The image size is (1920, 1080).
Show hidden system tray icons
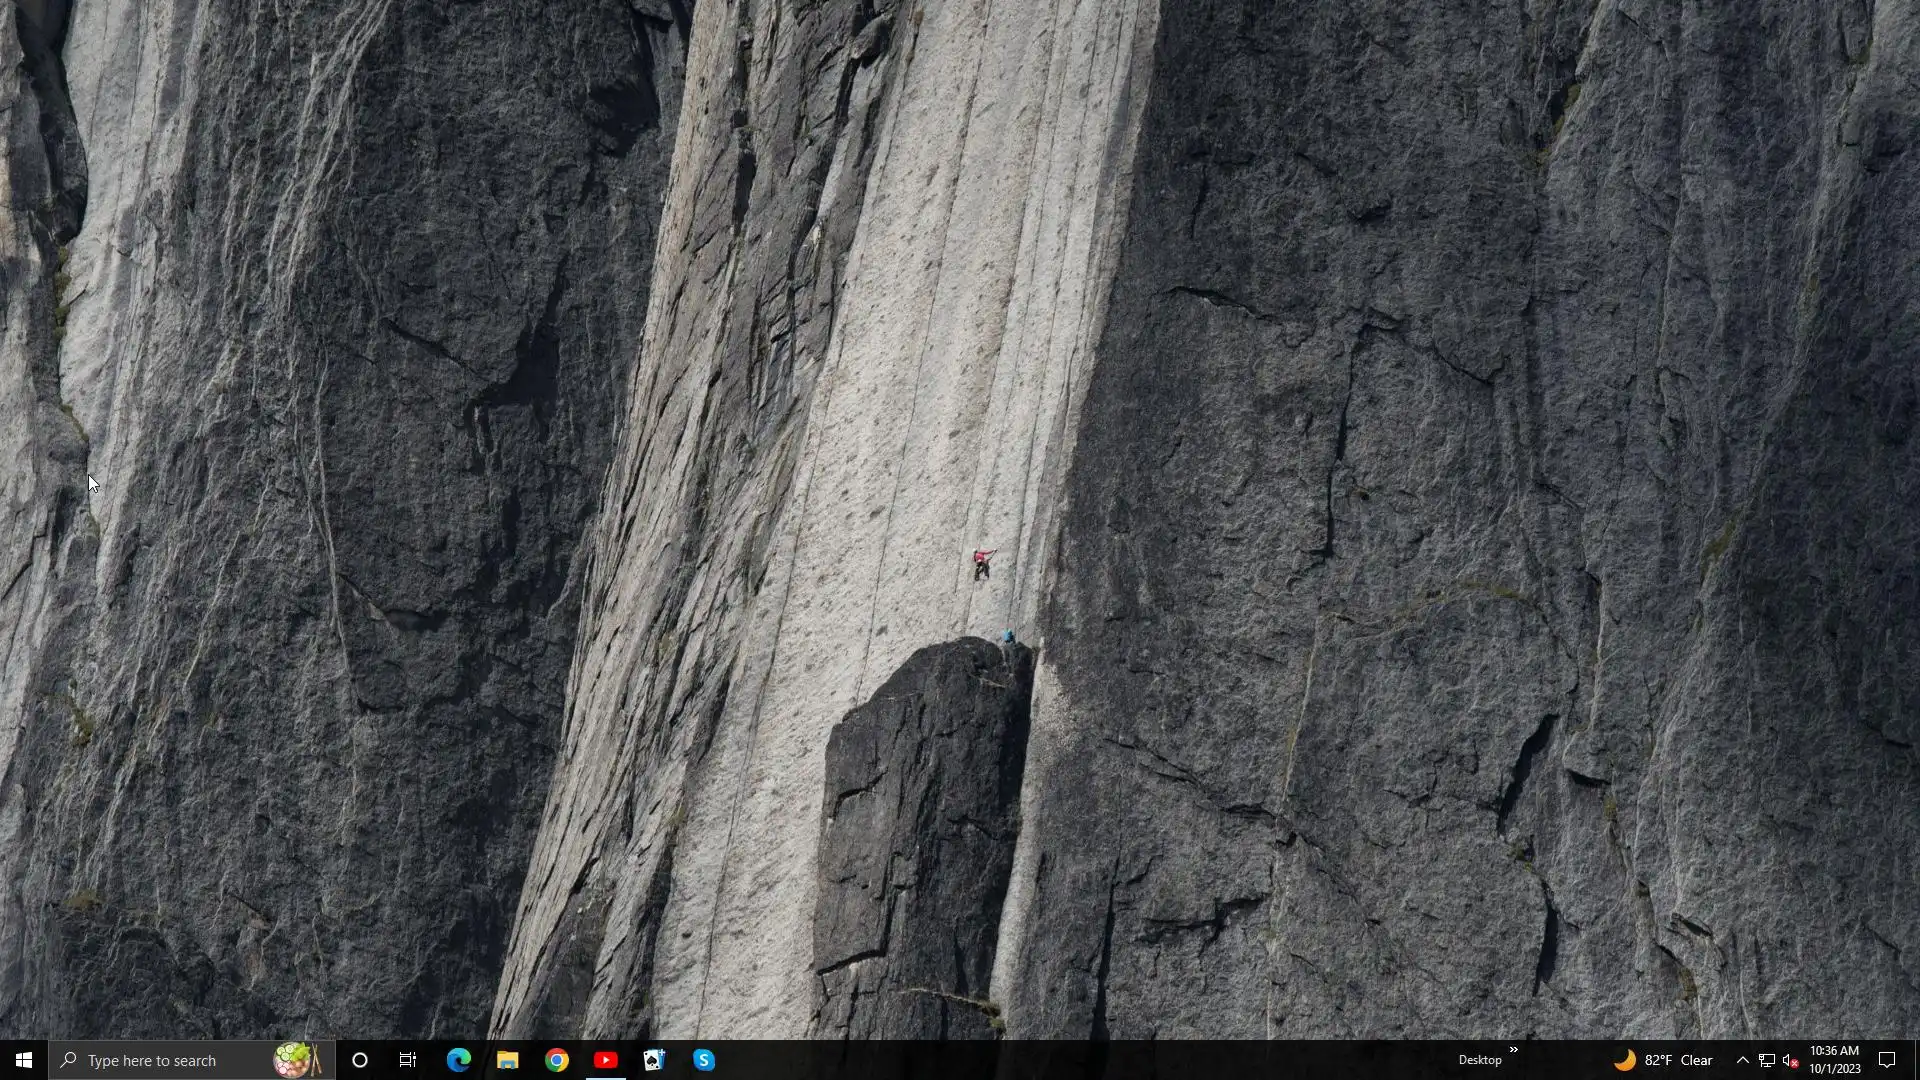(1742, 1060)
